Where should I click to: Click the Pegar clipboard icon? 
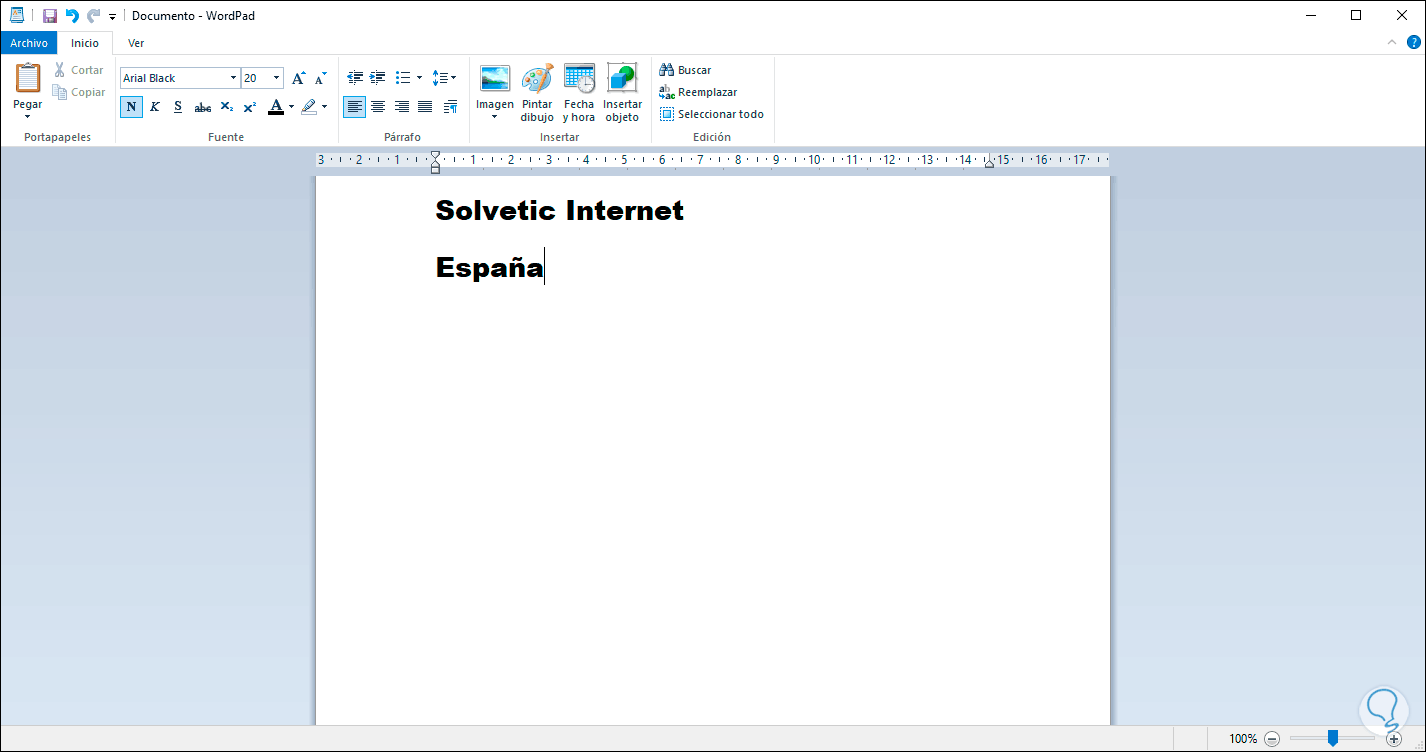(28, 78)
